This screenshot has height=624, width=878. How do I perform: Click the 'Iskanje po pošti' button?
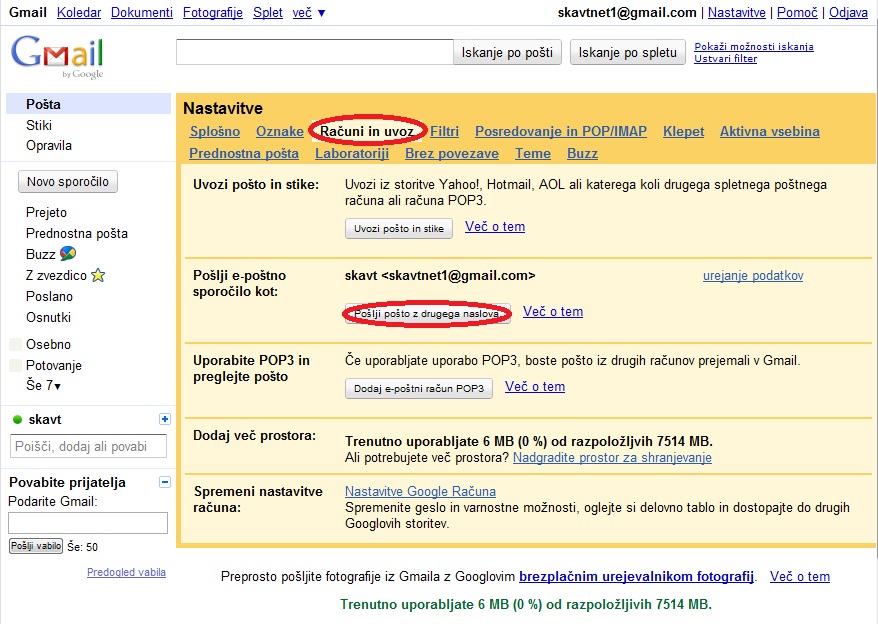pos(507,53)
